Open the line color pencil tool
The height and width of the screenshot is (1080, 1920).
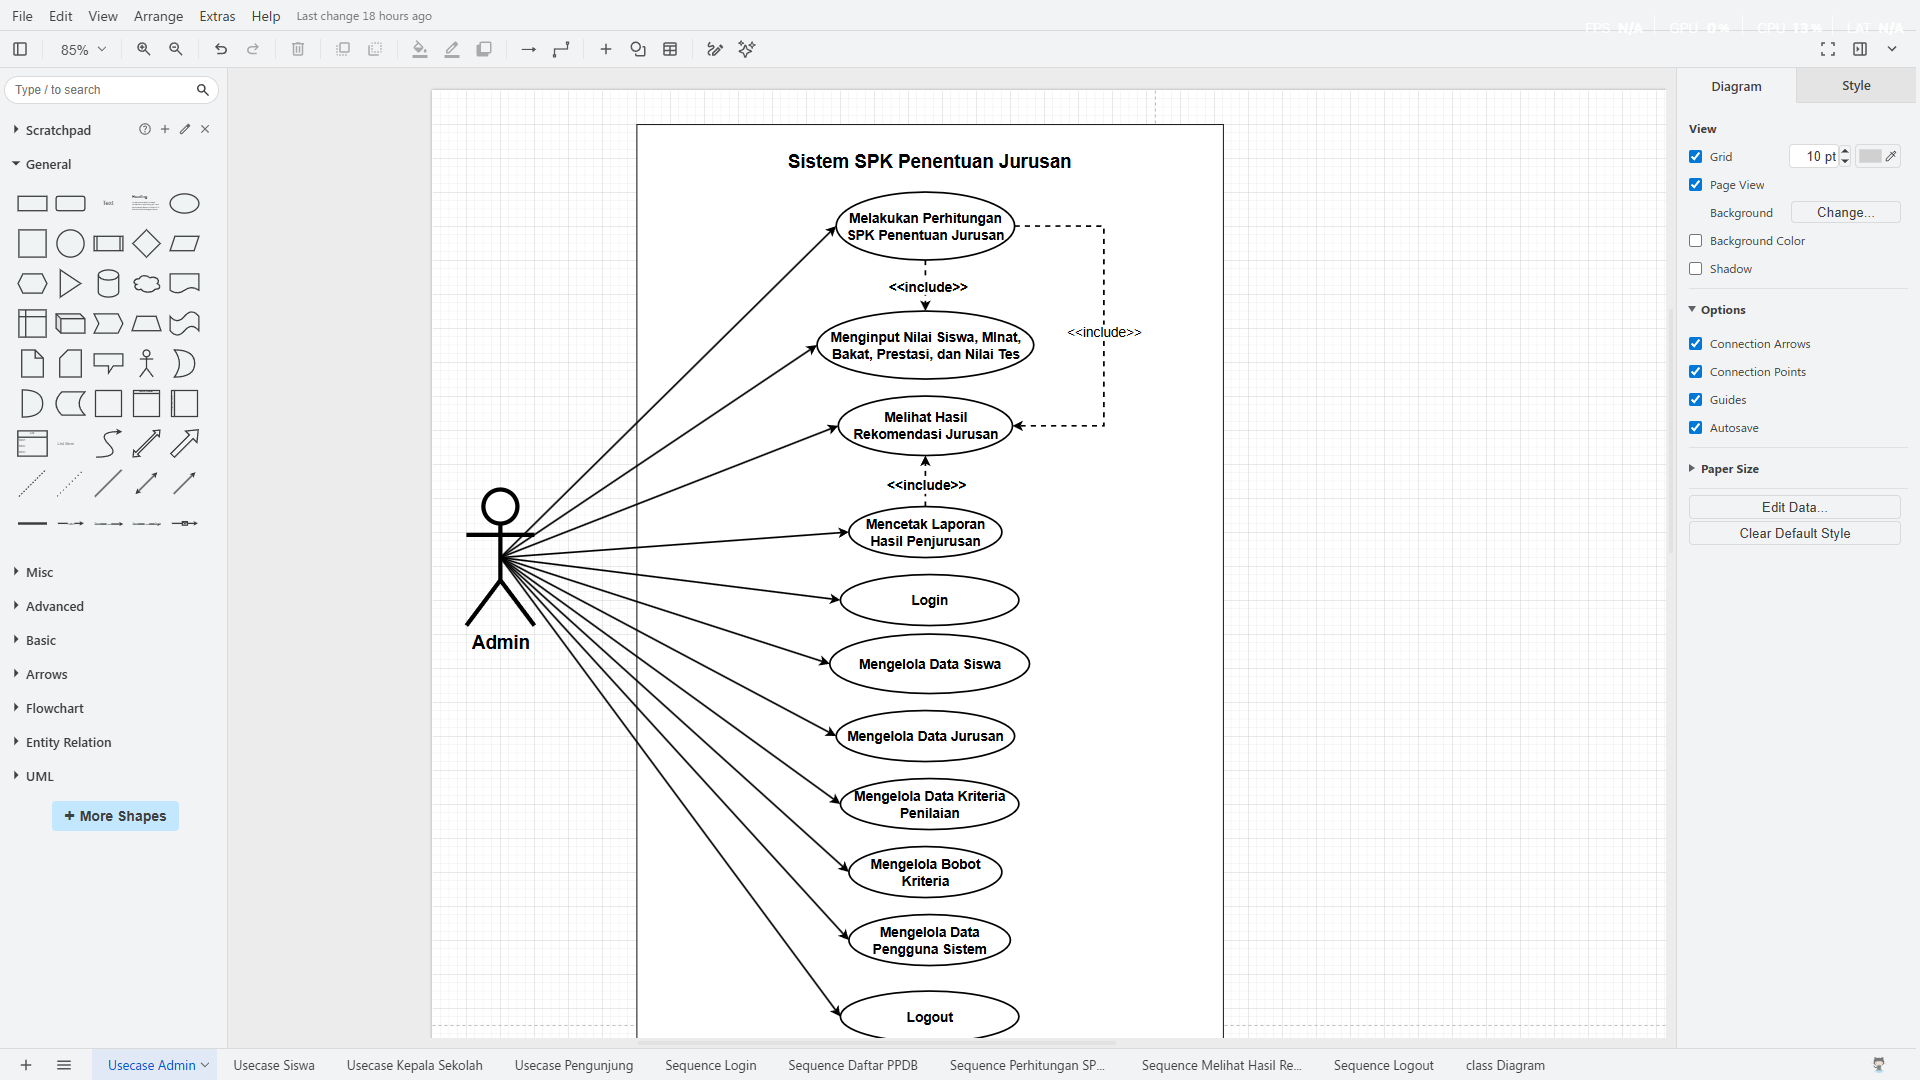tap(452, 49)
